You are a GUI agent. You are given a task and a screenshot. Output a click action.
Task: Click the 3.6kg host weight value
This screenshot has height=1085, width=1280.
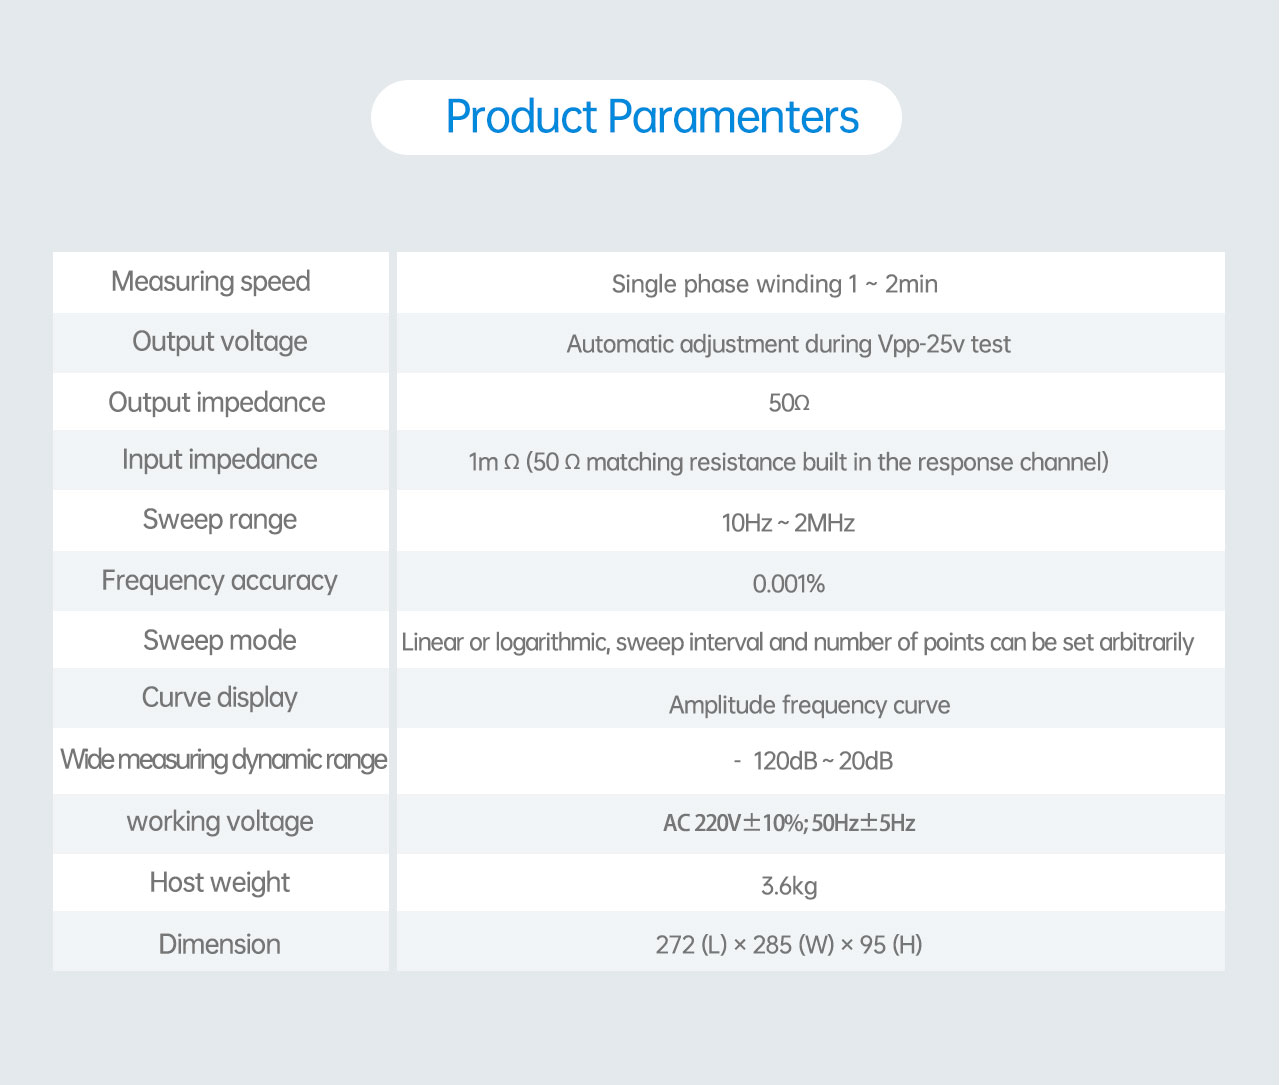(789, 886)
